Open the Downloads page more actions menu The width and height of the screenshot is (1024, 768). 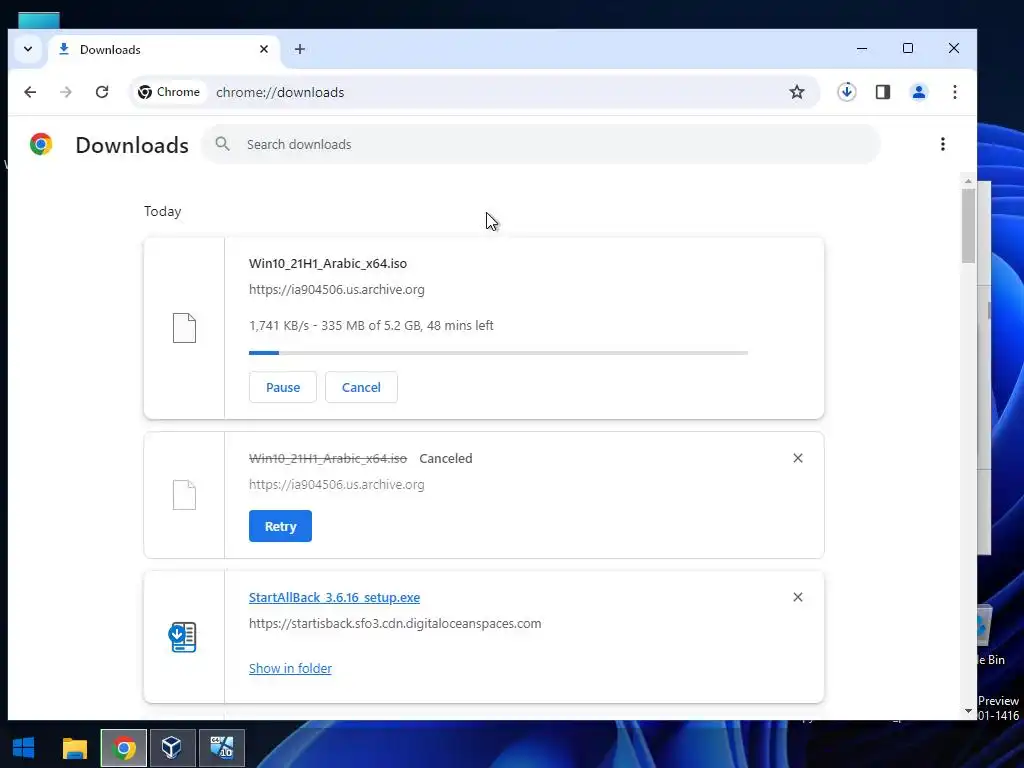click(x=942, y=144)
